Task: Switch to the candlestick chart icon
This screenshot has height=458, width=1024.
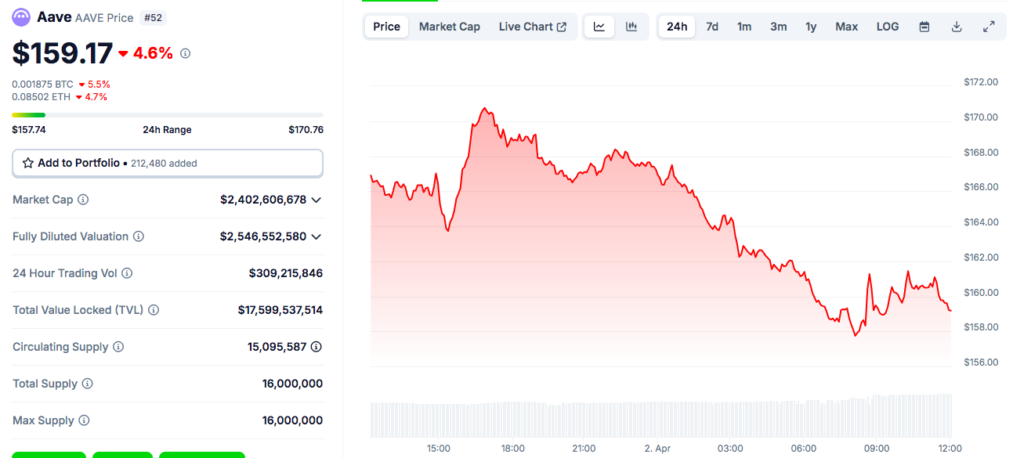Action: tap(631, 27)
